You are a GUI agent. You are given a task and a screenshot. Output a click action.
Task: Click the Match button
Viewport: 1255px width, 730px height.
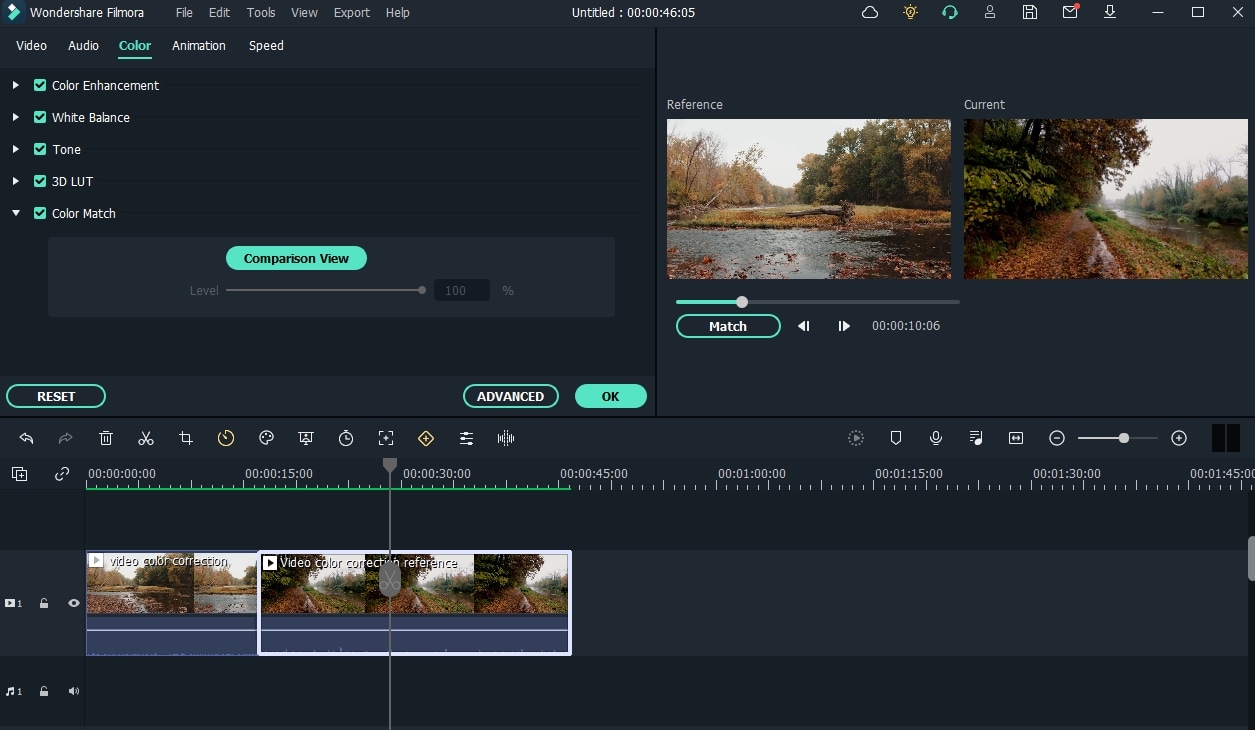tap(728, 326)
